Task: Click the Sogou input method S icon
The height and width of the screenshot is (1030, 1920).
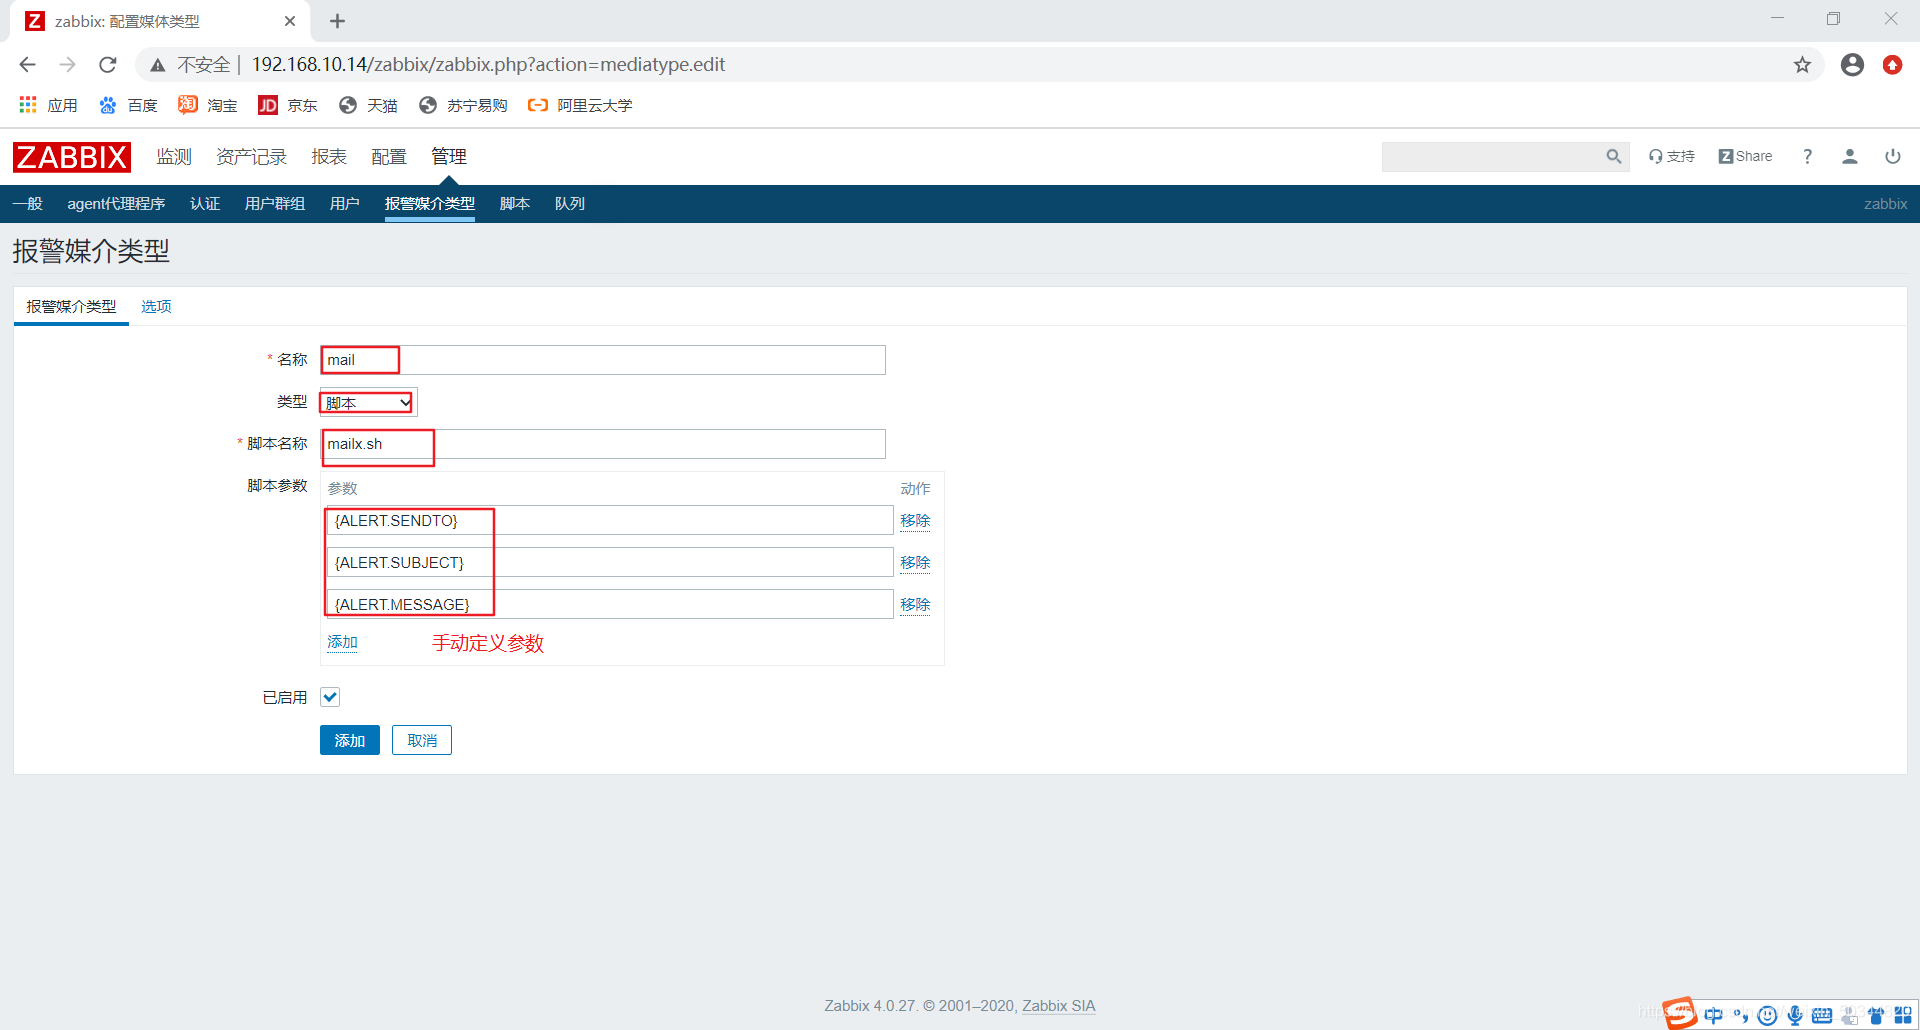Action: [1680, 1013]
